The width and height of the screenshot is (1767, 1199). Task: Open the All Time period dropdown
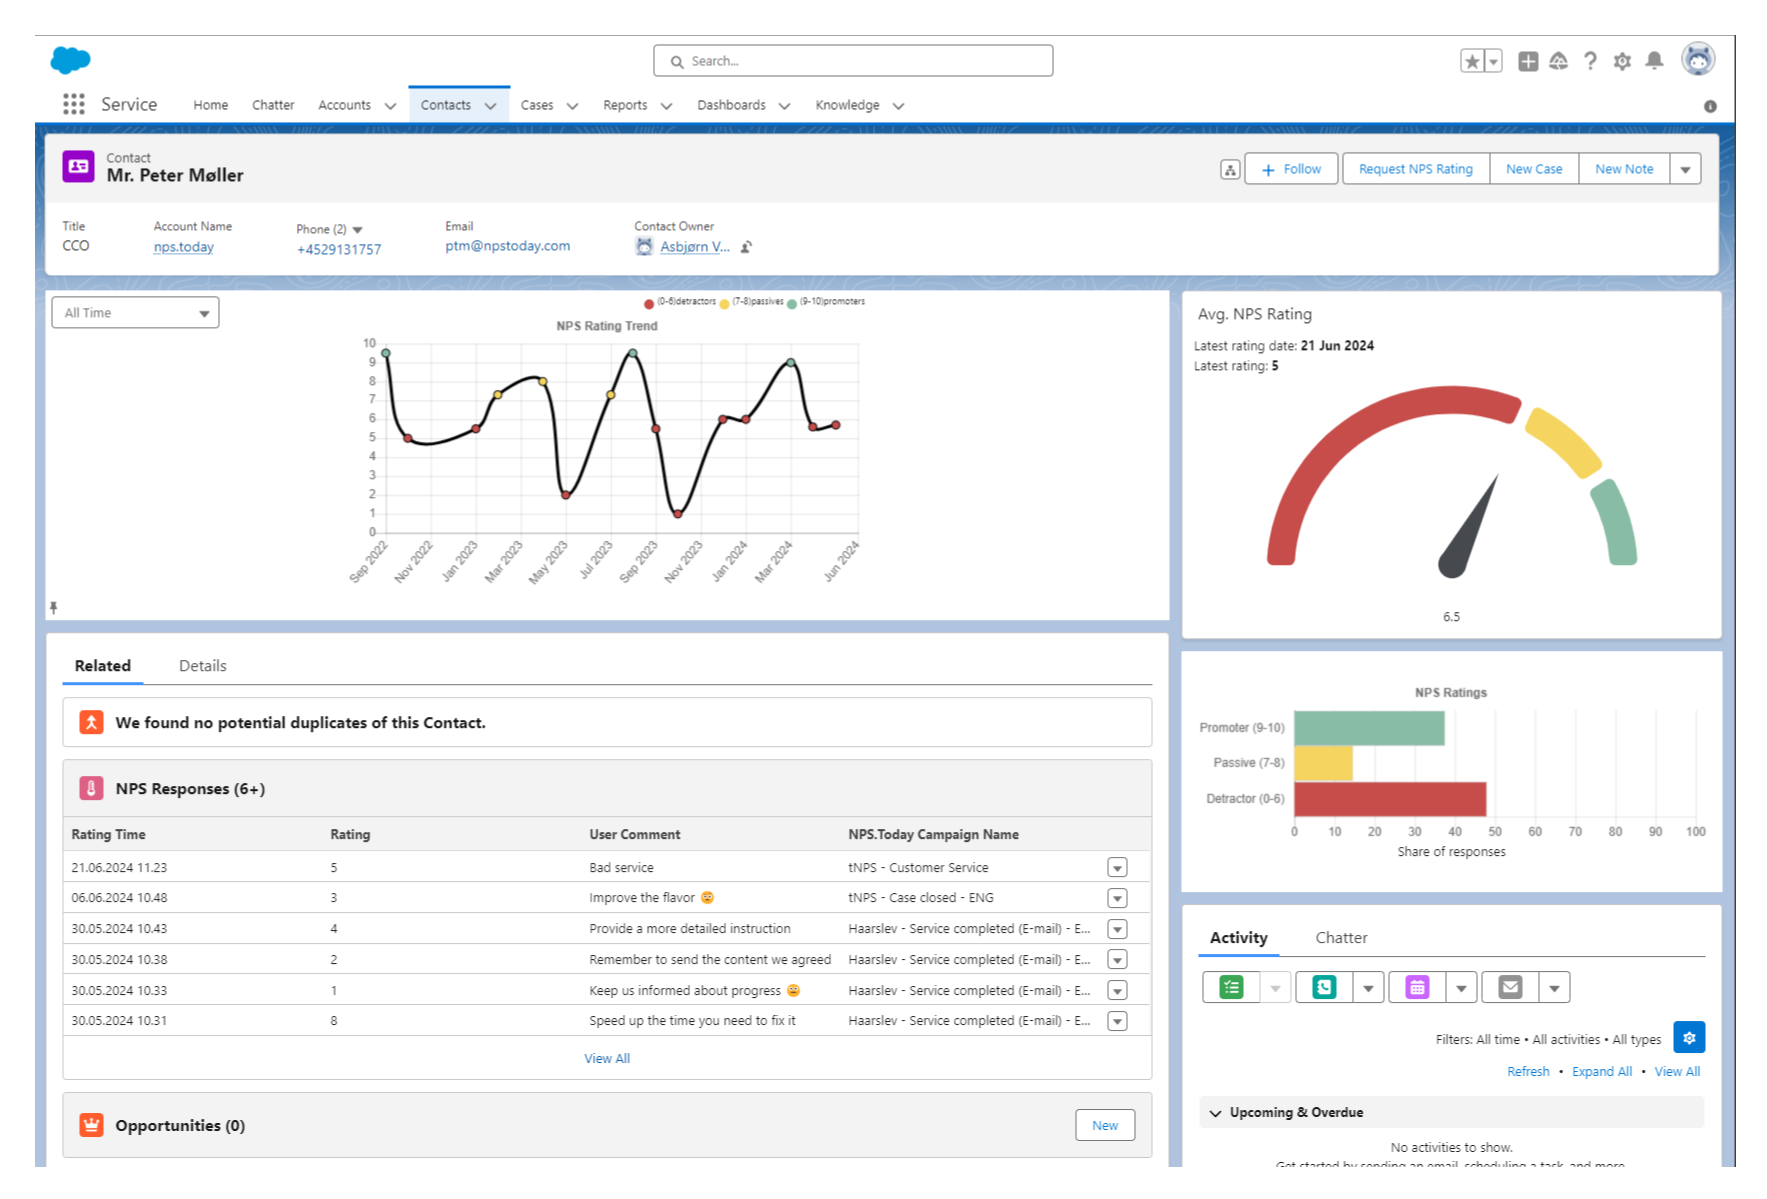click(135, 313)
